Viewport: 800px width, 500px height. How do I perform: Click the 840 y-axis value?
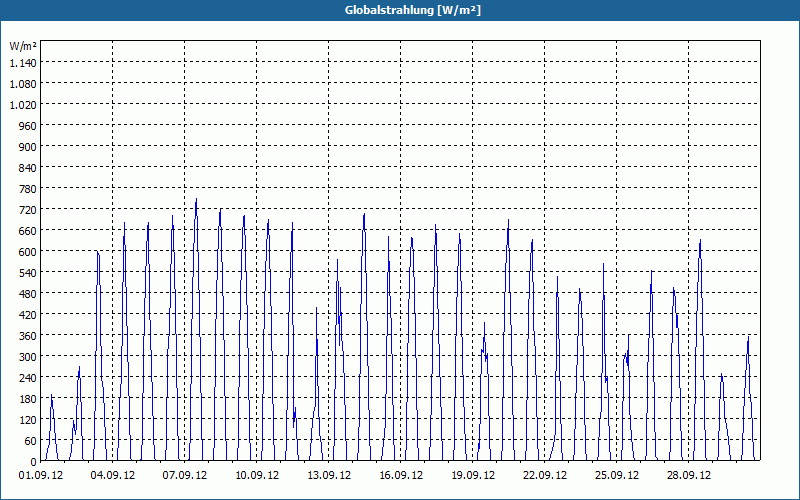[x=29, y=168]
